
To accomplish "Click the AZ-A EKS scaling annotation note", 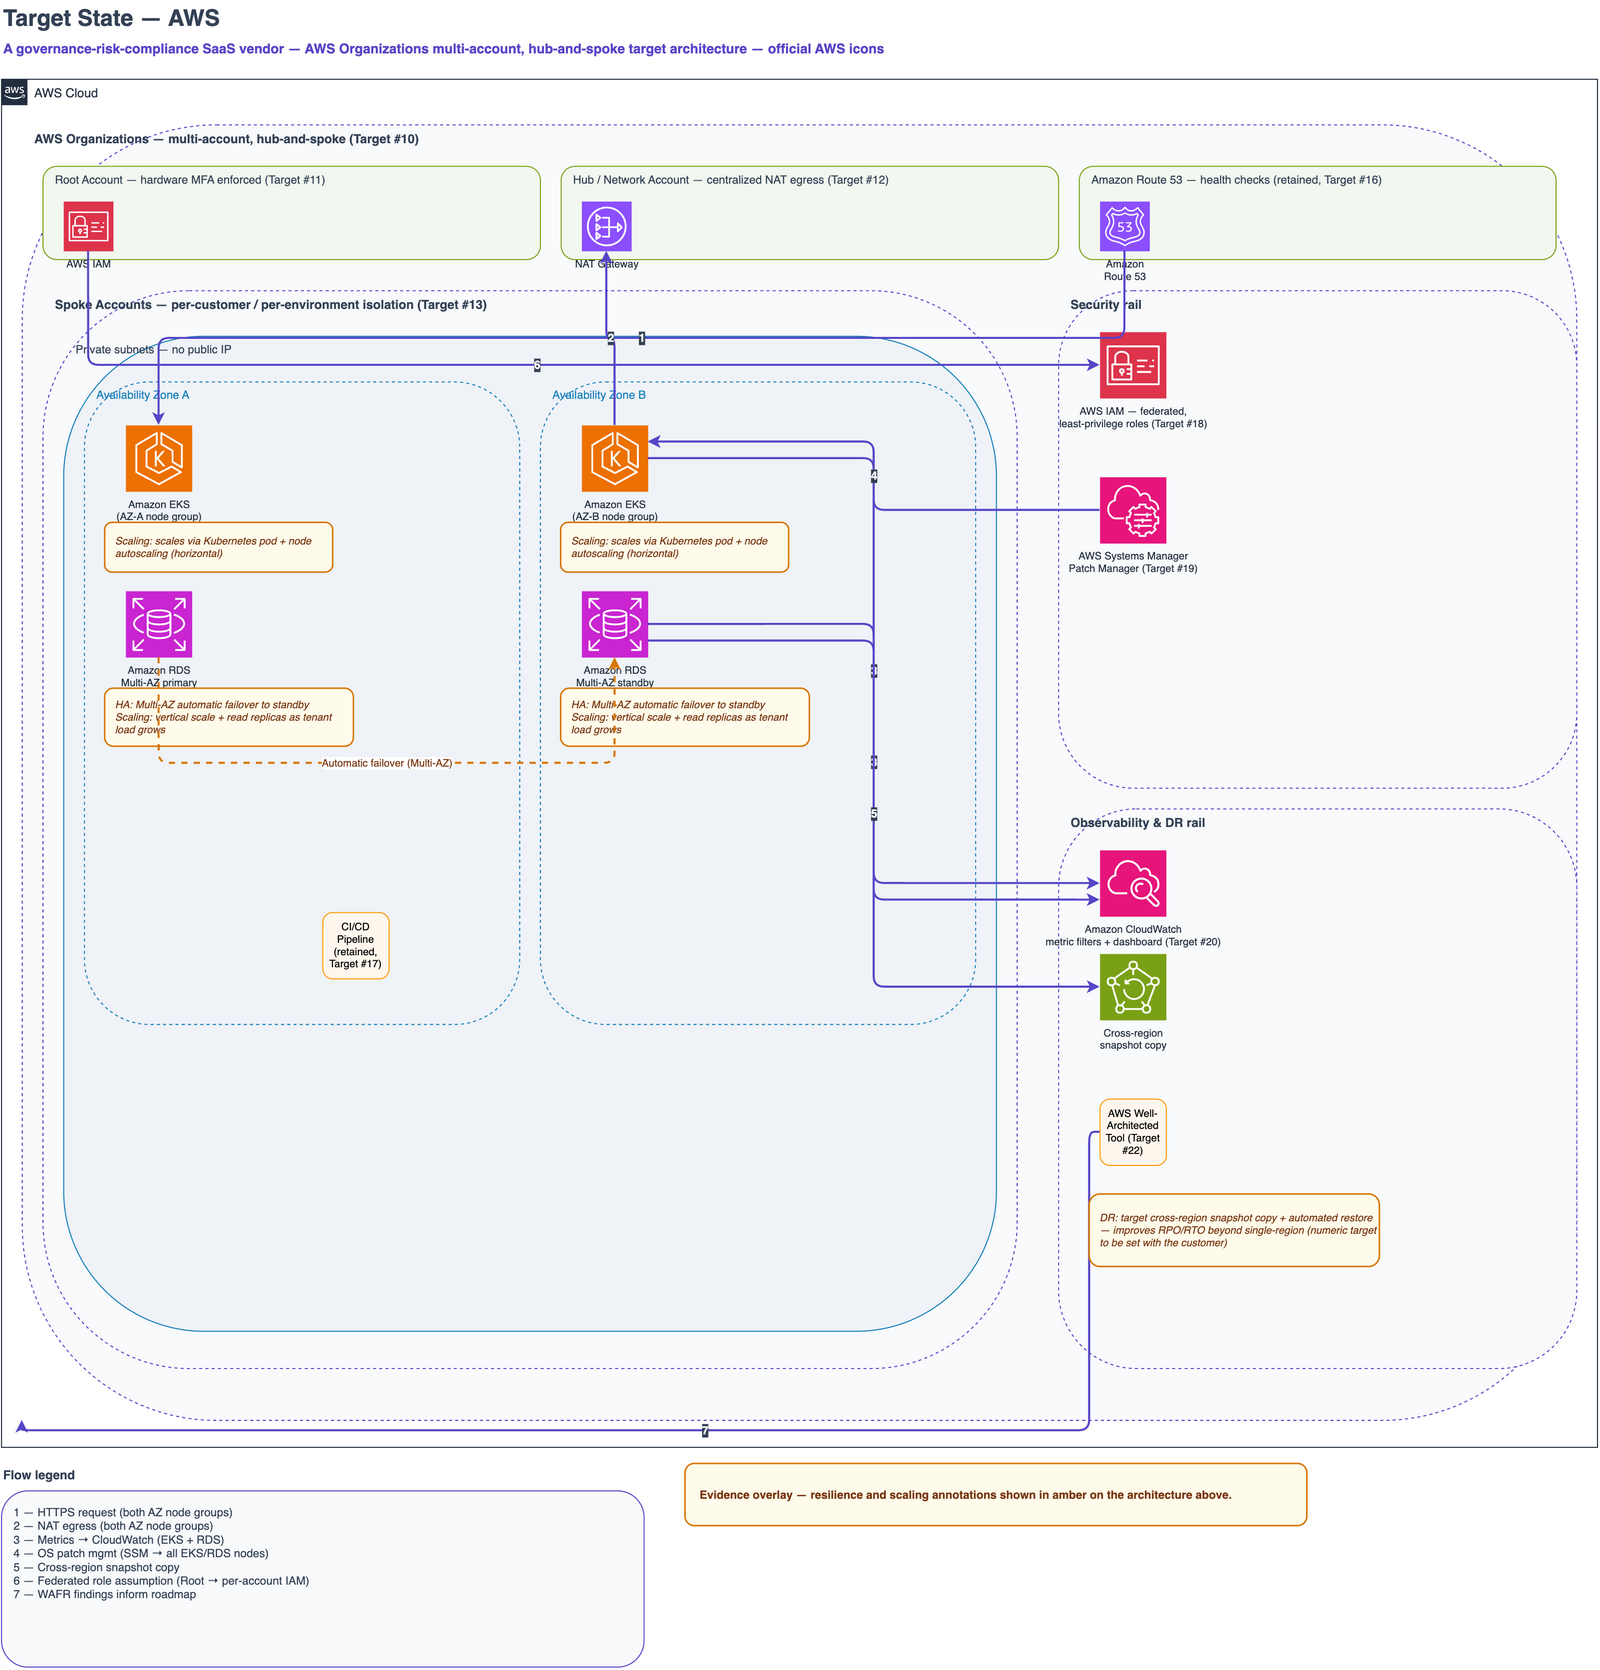I will pyautogui.click(x=218, y=548).
